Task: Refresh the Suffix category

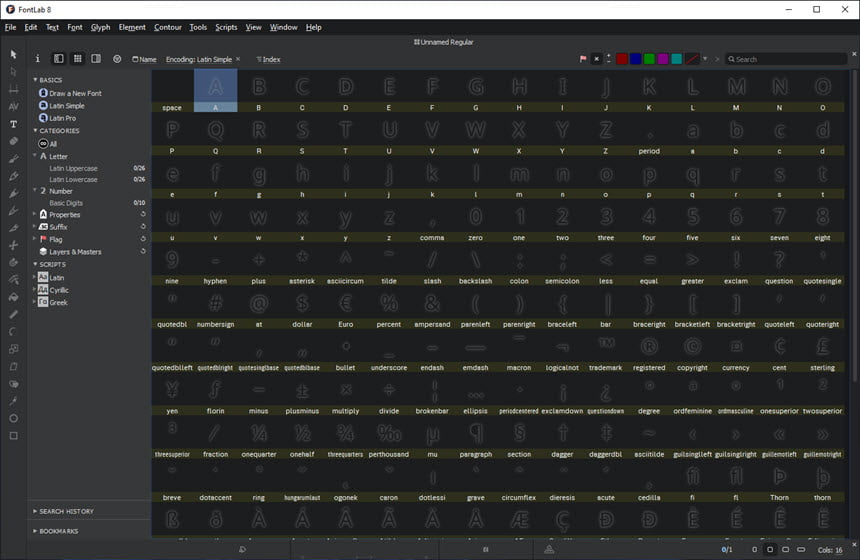Action: [143, 227]
